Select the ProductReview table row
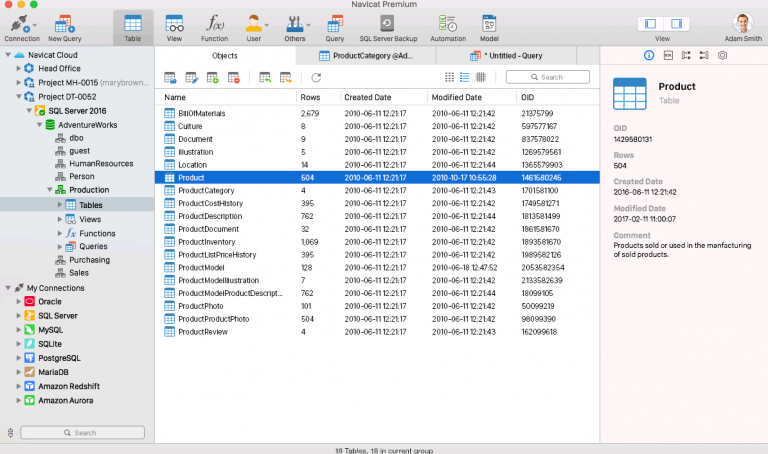 point(377,332)
